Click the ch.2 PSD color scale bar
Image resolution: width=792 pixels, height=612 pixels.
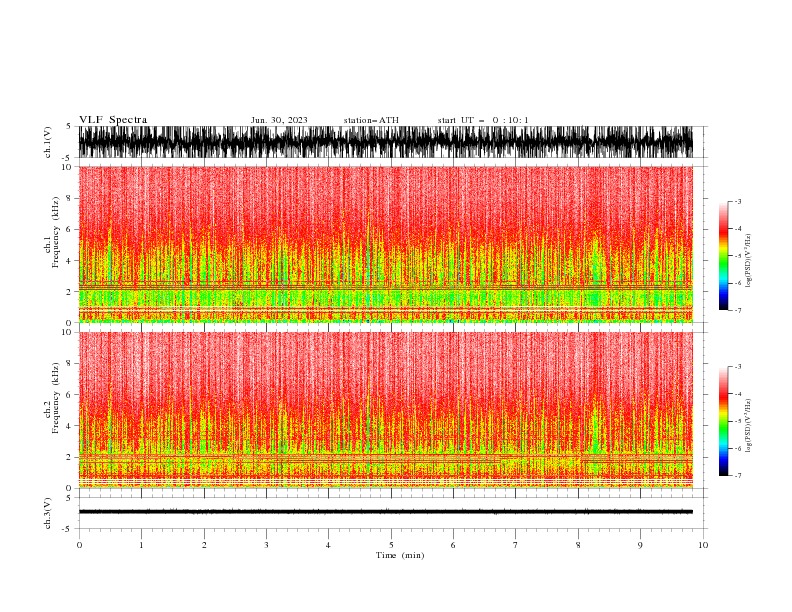(723, 421)
